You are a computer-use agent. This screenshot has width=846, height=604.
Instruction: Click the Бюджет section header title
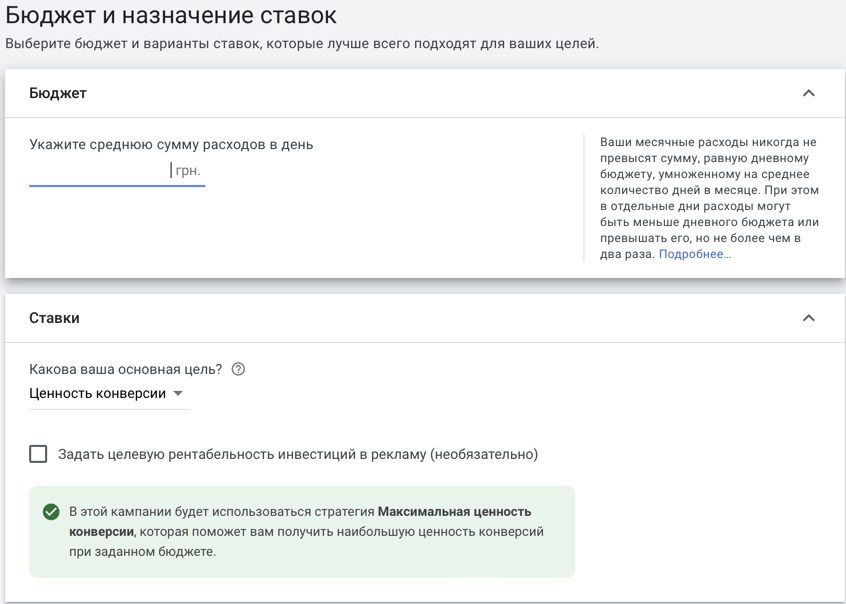coord(58,93)
